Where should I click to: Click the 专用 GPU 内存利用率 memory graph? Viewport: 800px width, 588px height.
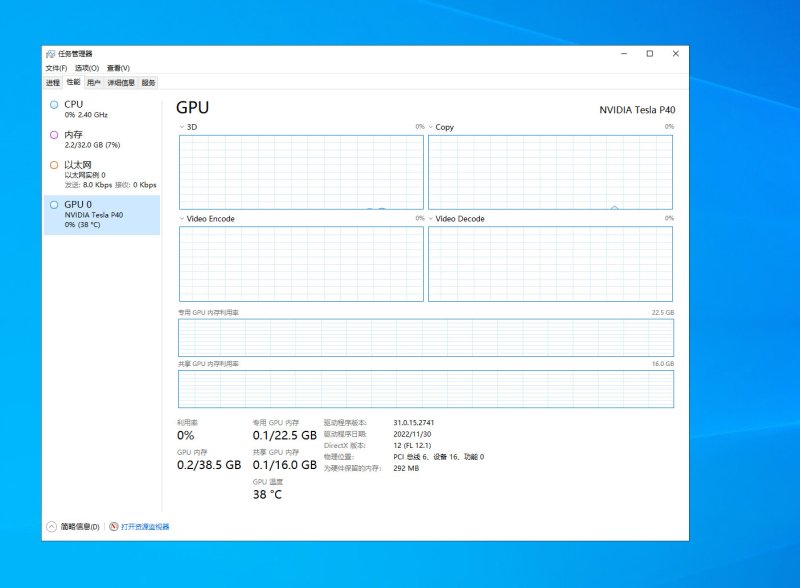[x=426, y=338]
